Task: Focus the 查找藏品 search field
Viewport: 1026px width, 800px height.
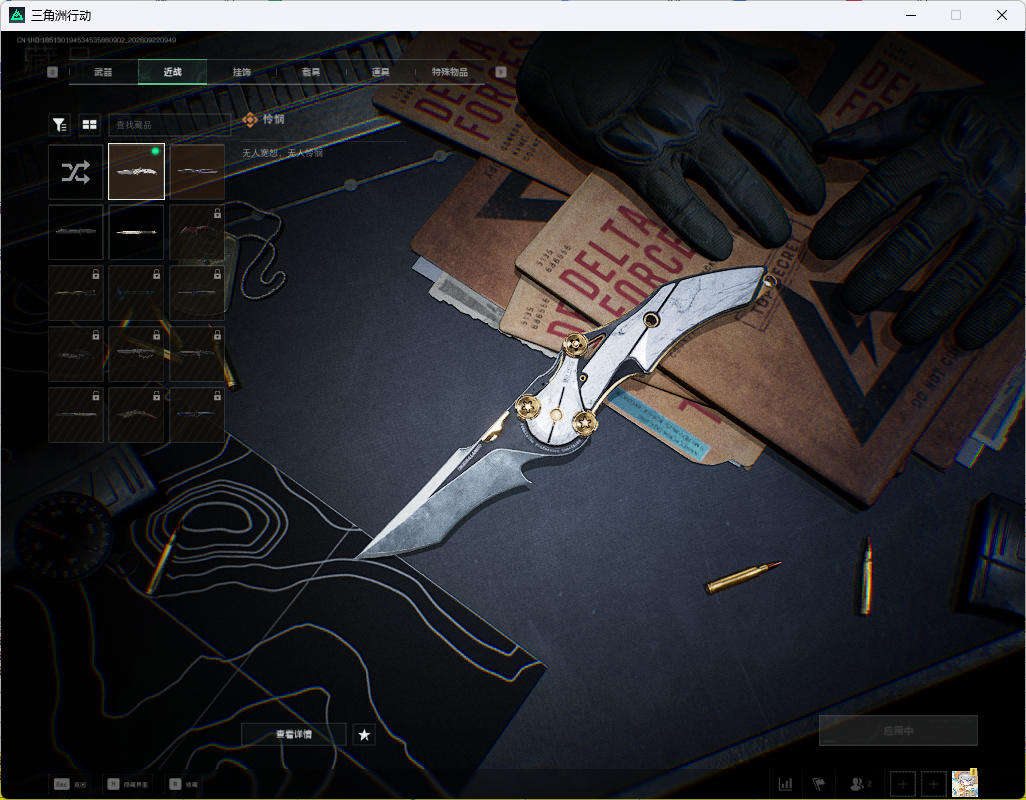Action: pos(170,124)
